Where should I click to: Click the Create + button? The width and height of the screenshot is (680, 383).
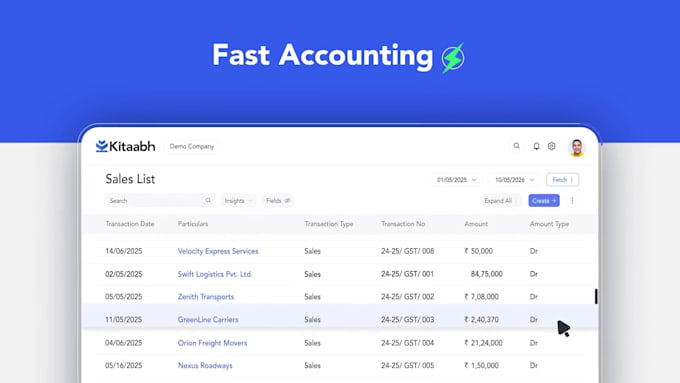pyautogui.click(x=544, y=200)
